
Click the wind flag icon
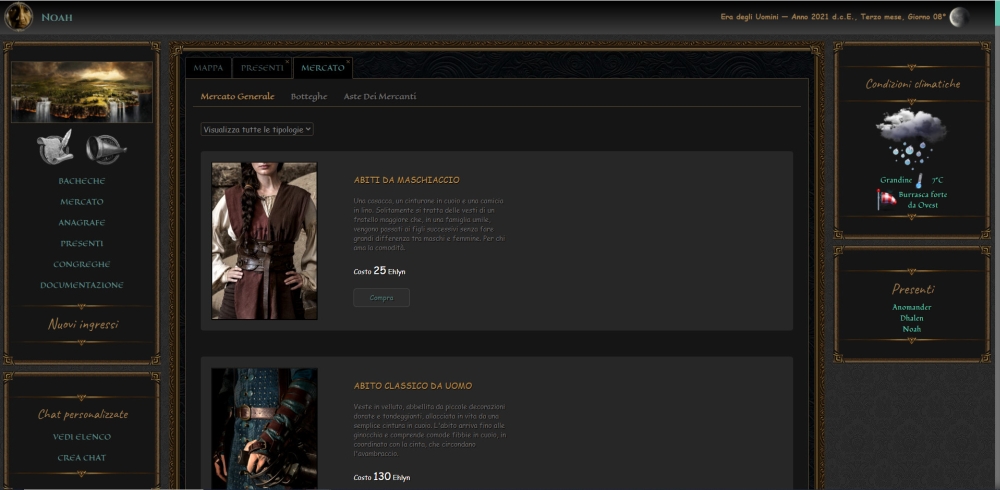coord(886,199)
